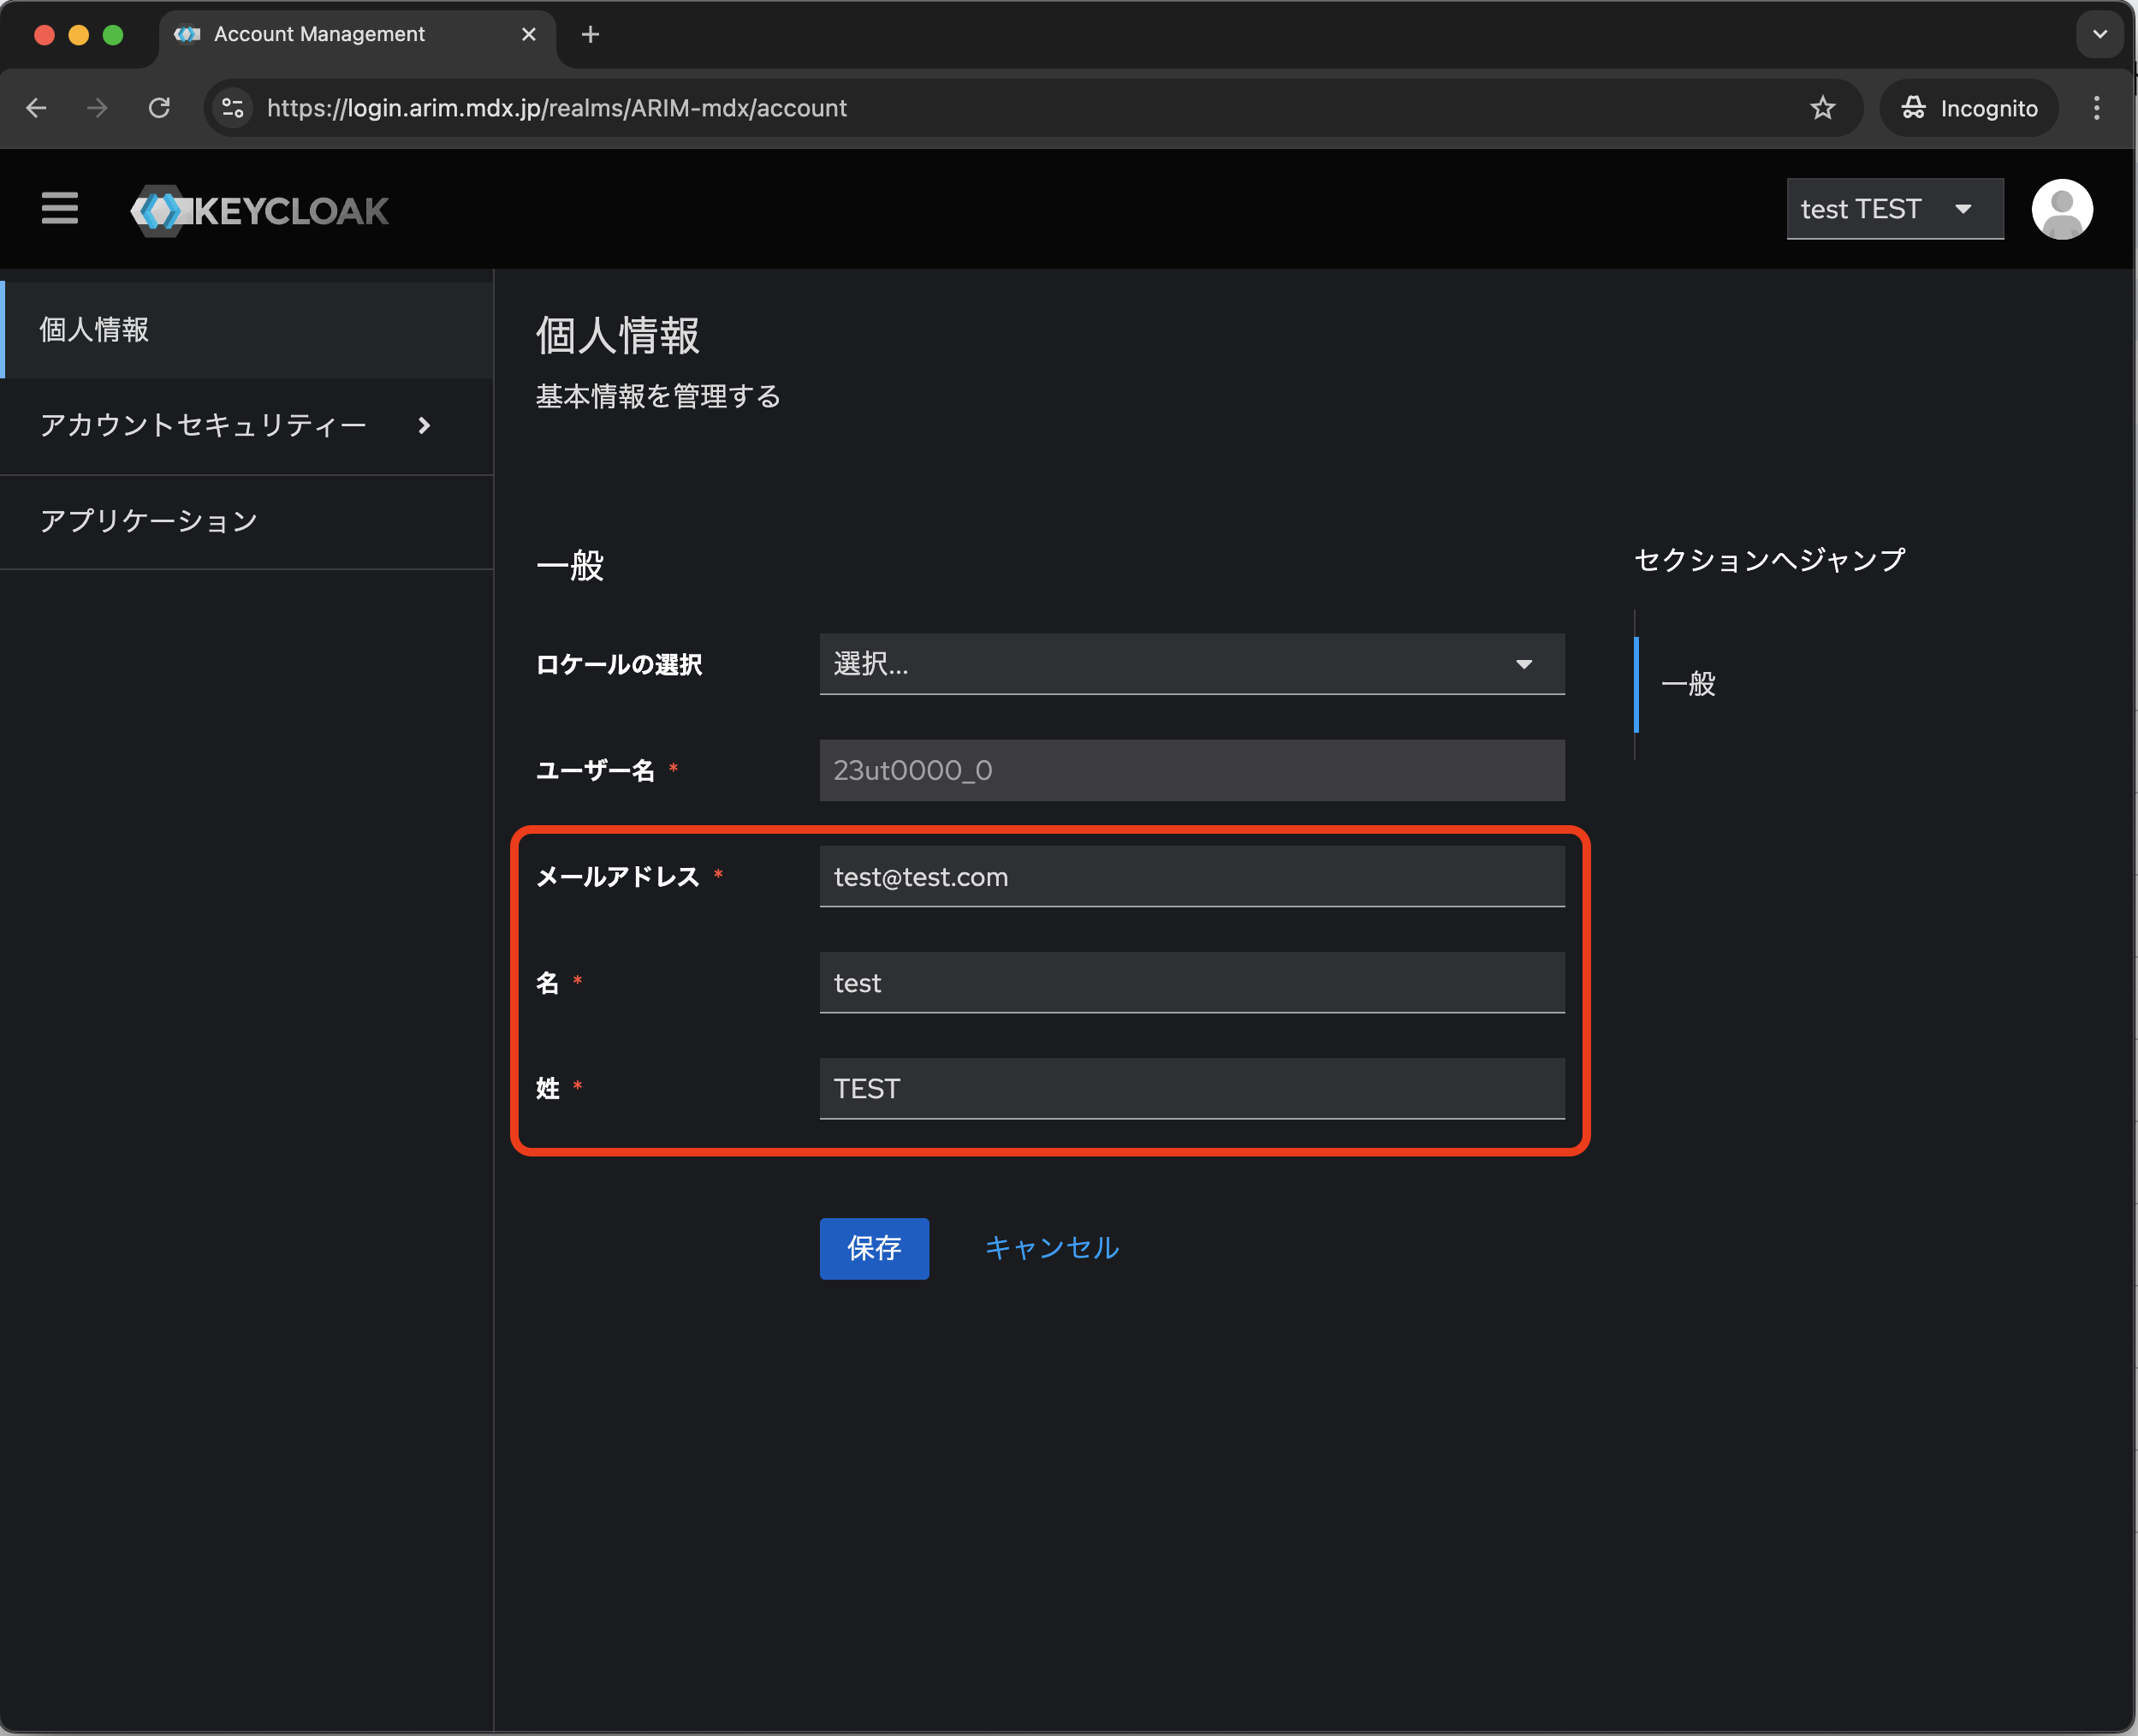Image resolution: width=2138 pixels, height=1736 pixels.
Task: Click the メールアドレス input field
Action: tap(1191, 877)
